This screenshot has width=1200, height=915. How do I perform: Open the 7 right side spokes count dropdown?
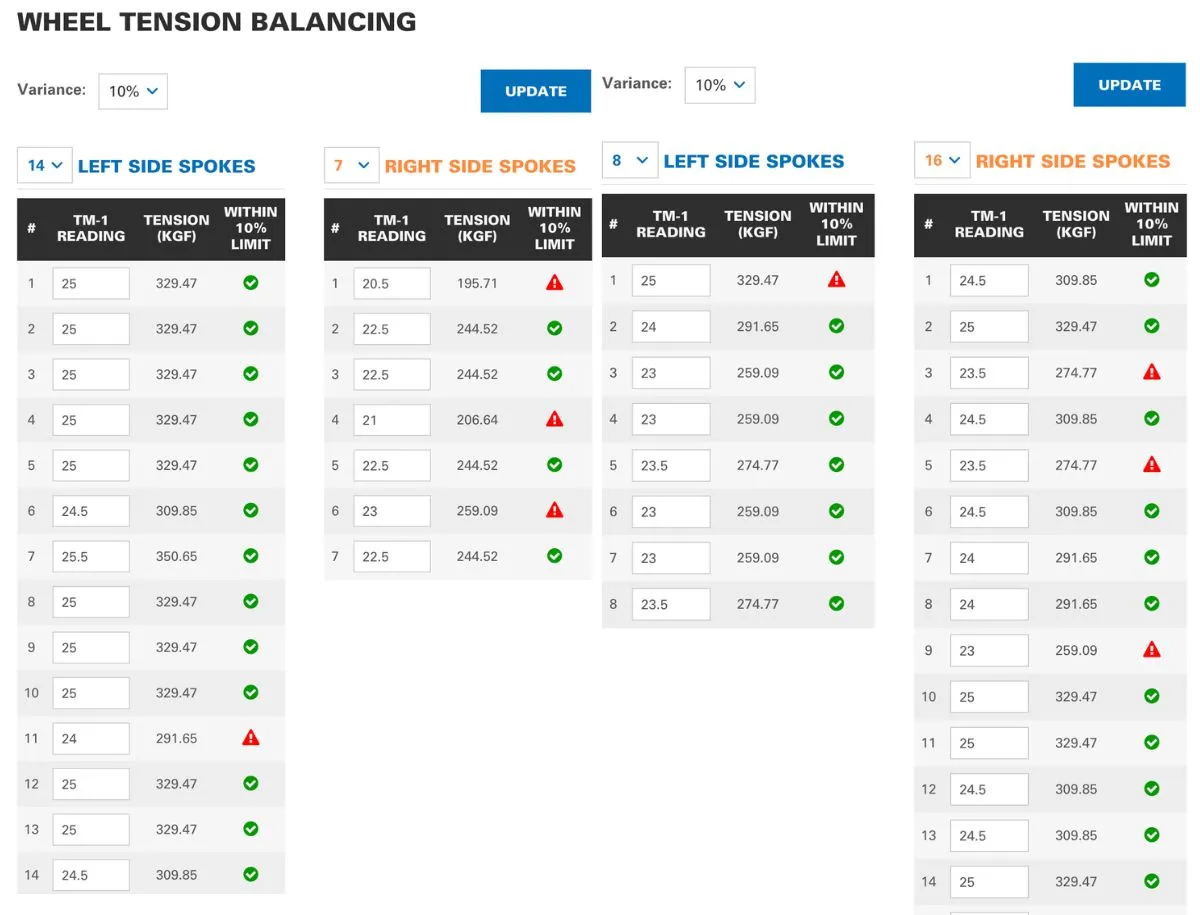pos(351,165)
